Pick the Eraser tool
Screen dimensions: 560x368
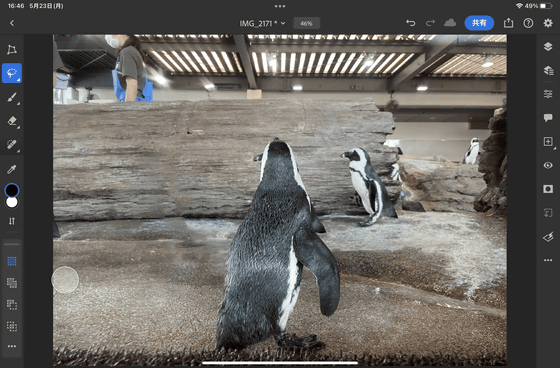coord(12,121)
